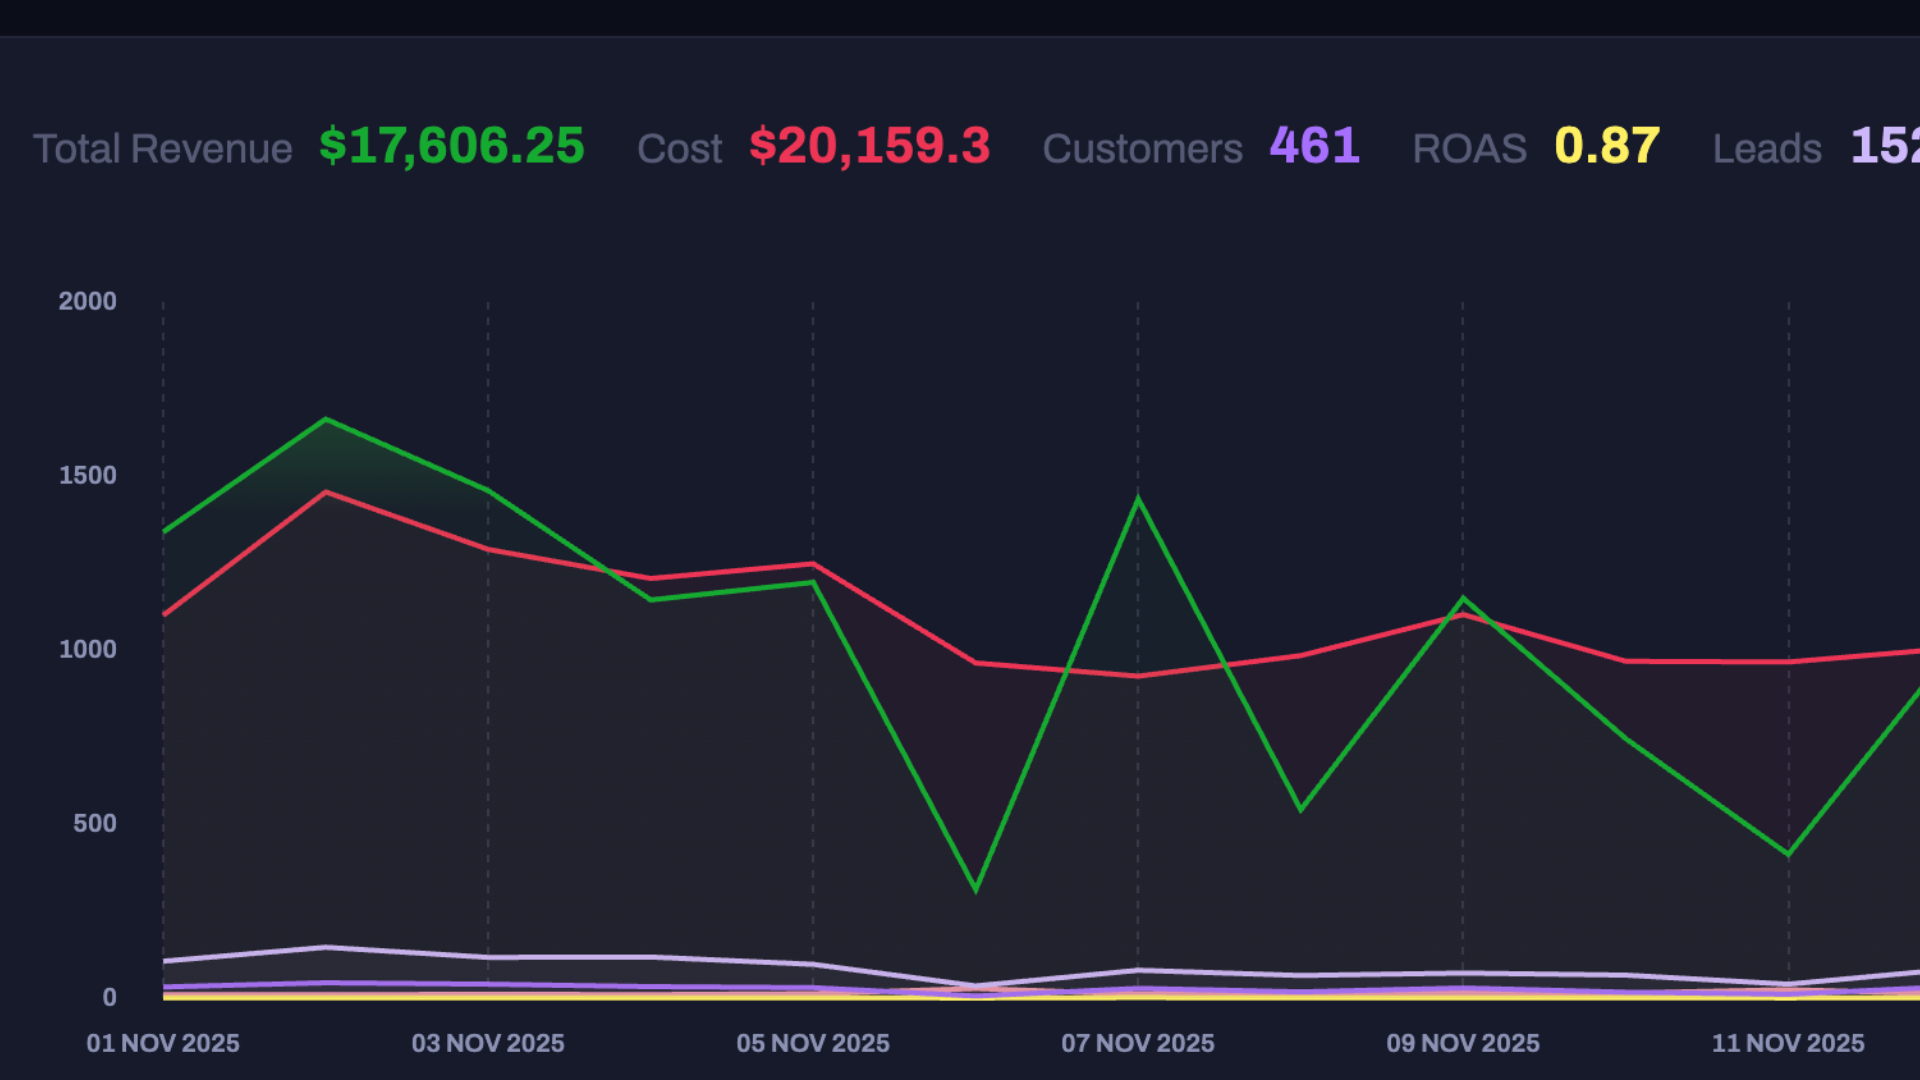Click the Total Revenue metric label
Image resolution: width=1920 pixels, height=1080 pixels.
point(162,149)
